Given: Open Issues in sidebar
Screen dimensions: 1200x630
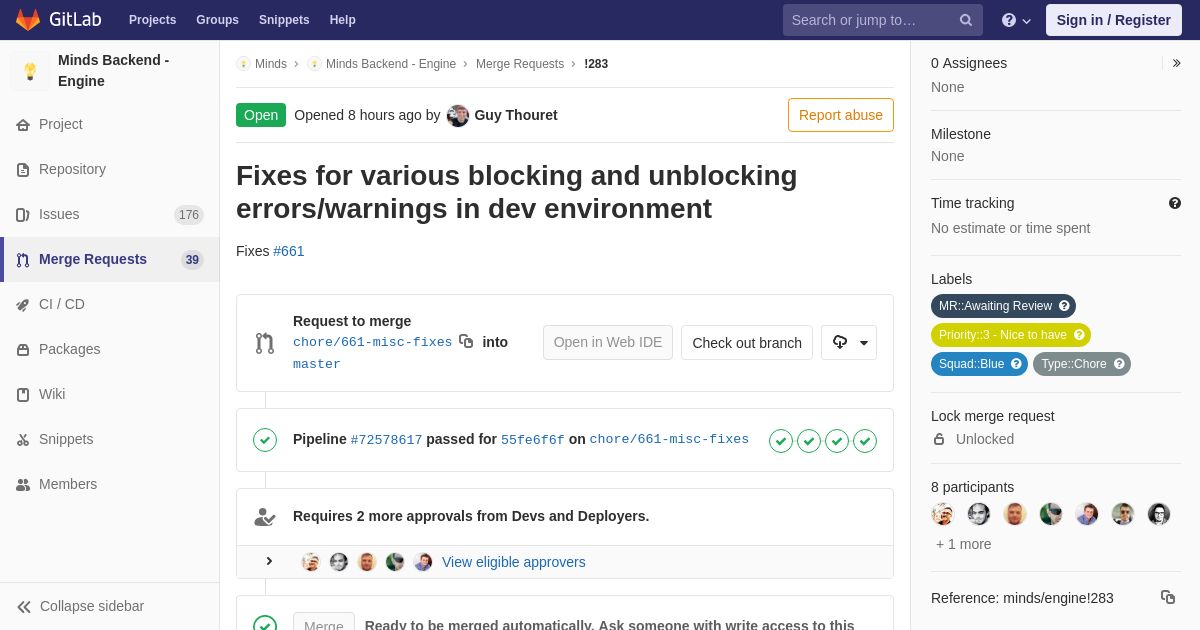Looking at the screenshot, I should click(x=110, y=214).
